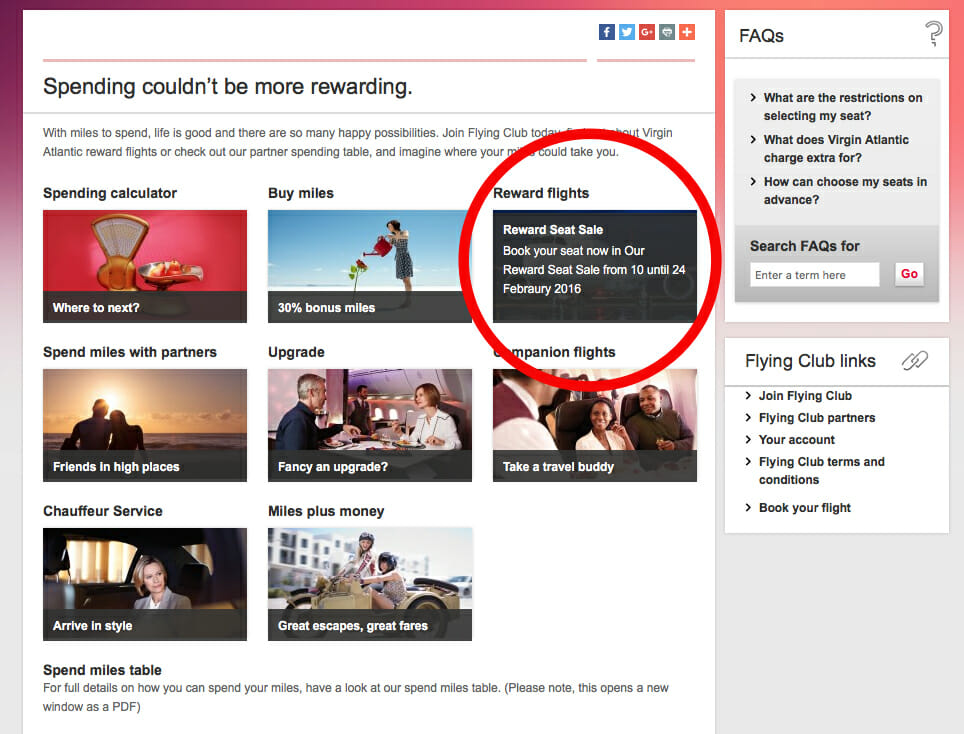The image size is (964, 734).
Task: Share the page on Google Plus
Action: click(647, 32)
